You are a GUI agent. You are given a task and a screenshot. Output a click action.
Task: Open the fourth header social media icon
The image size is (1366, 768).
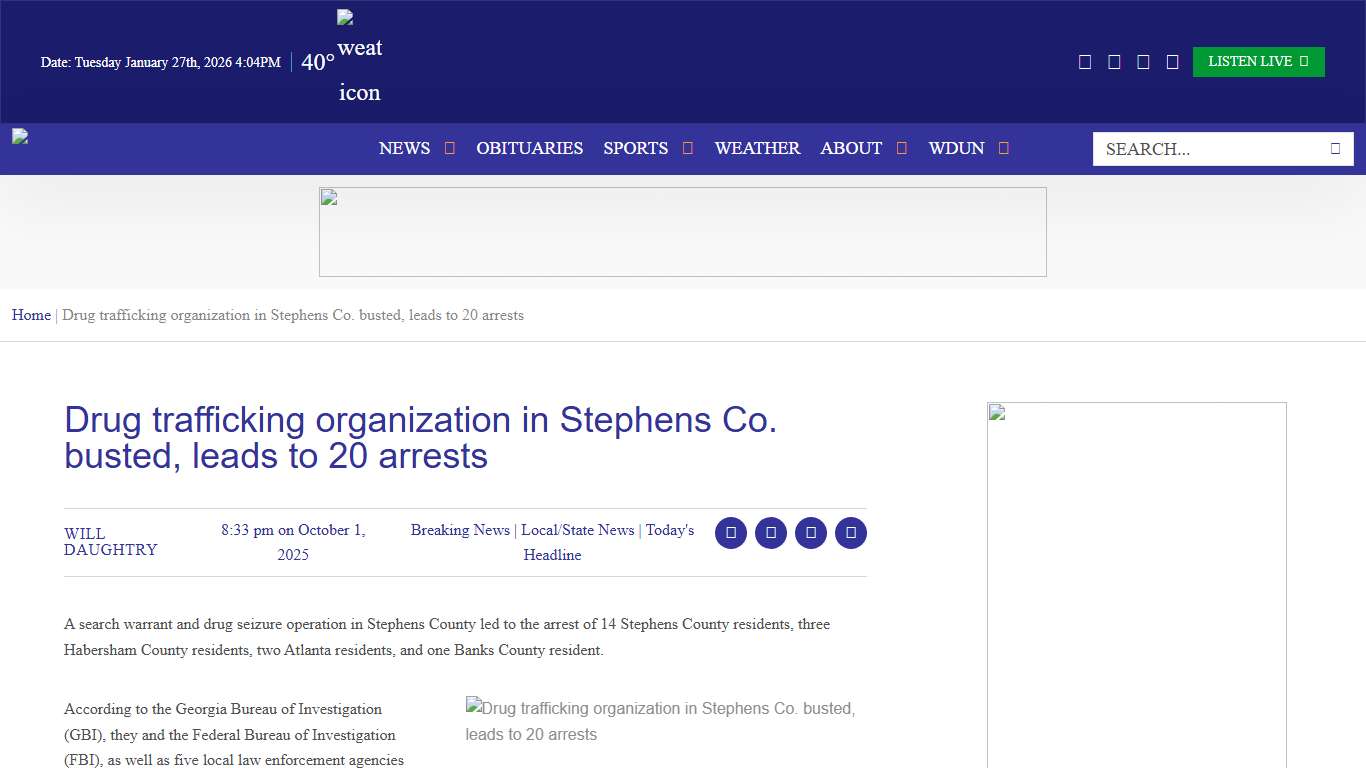coord(1172,61)
